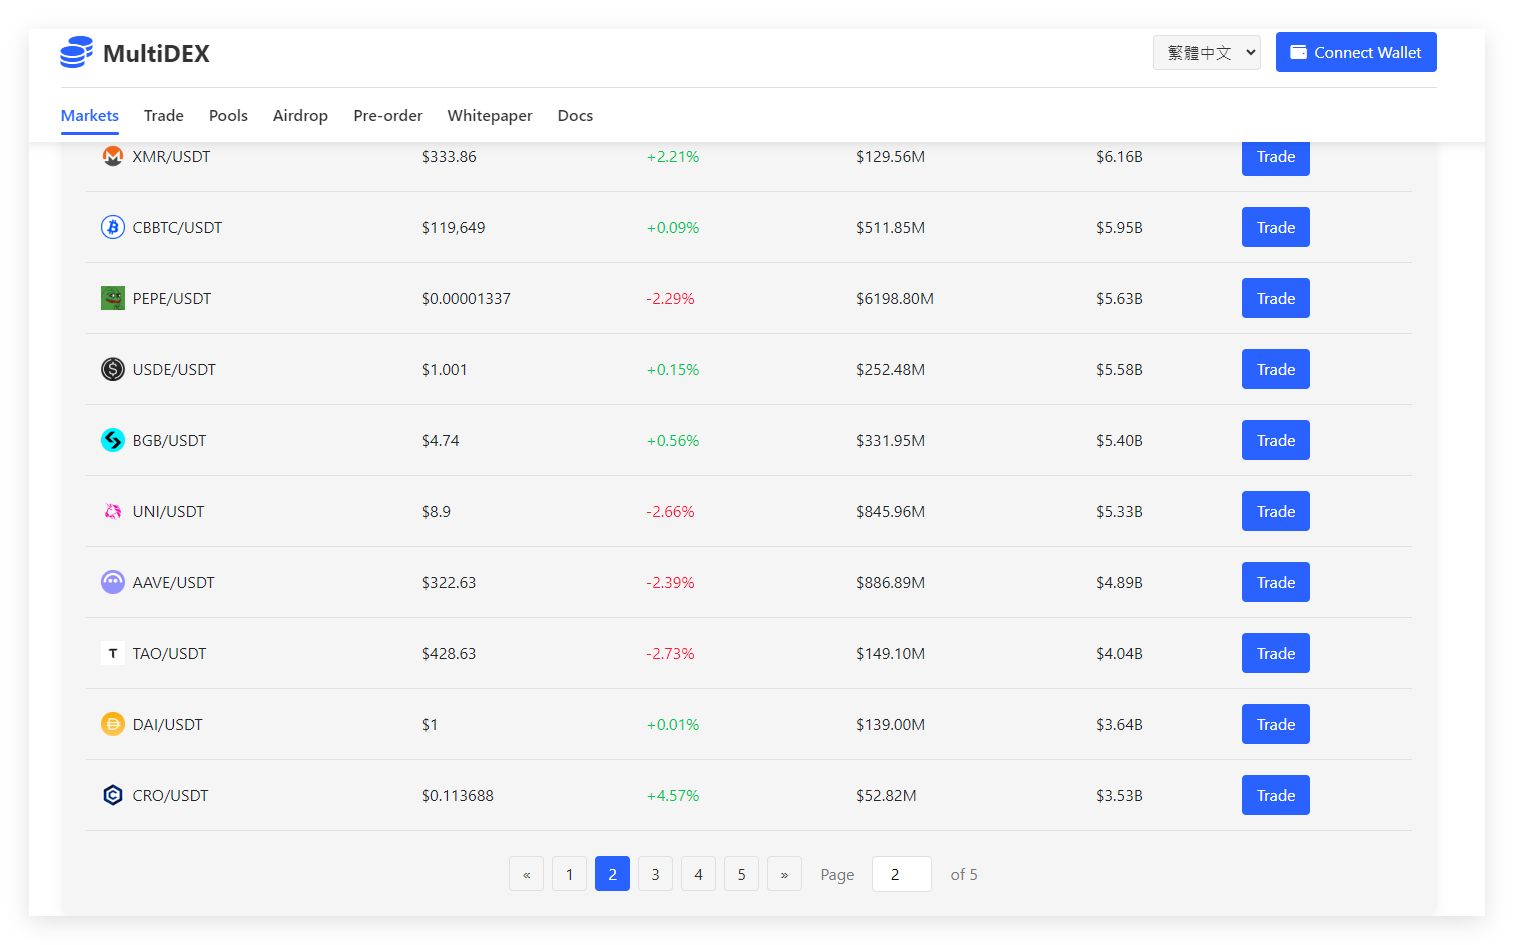Click the Monero XMR coin icon

113,156
